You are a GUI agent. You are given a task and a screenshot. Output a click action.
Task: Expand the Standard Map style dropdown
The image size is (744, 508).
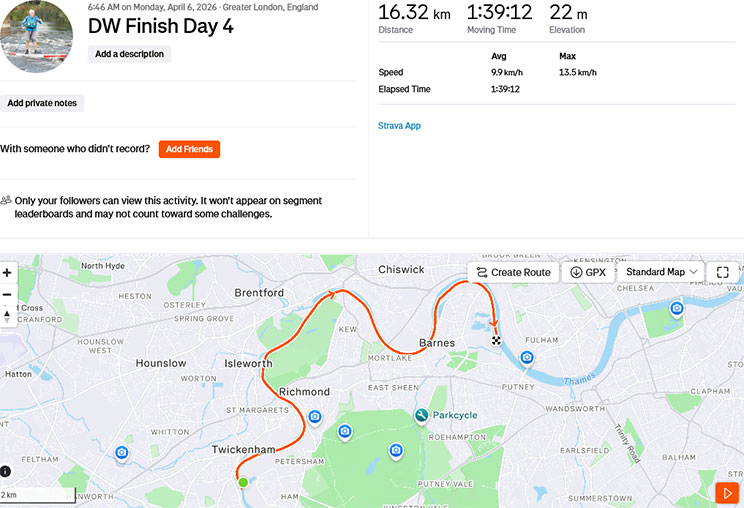pos(662,272)
